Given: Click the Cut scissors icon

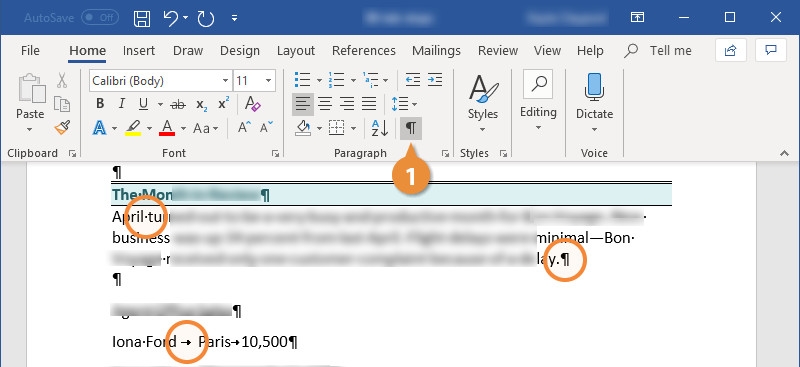Looking at the screenshot, I should click(x=62, y=80).
